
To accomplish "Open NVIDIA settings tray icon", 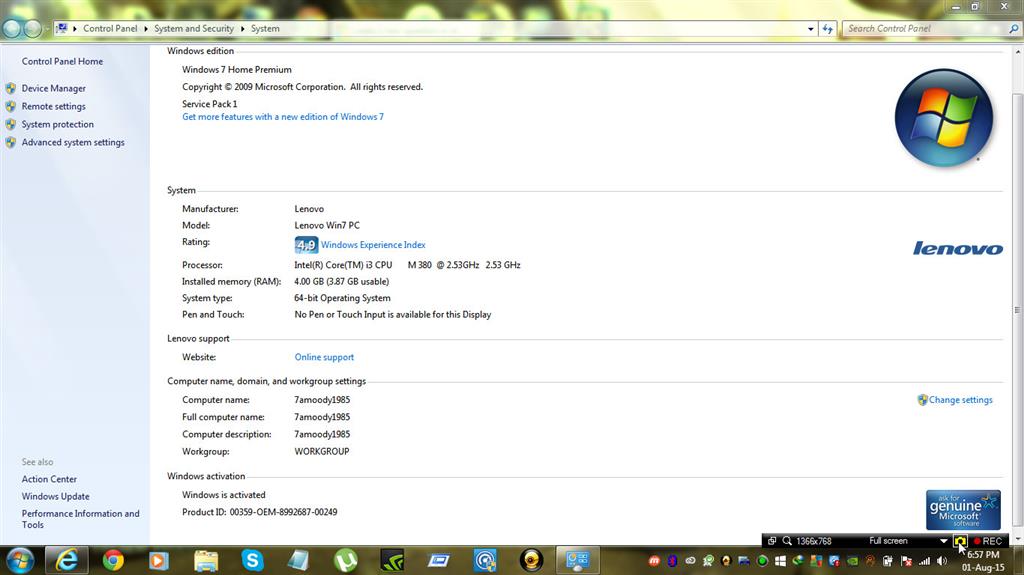I will tap(852, 561).
